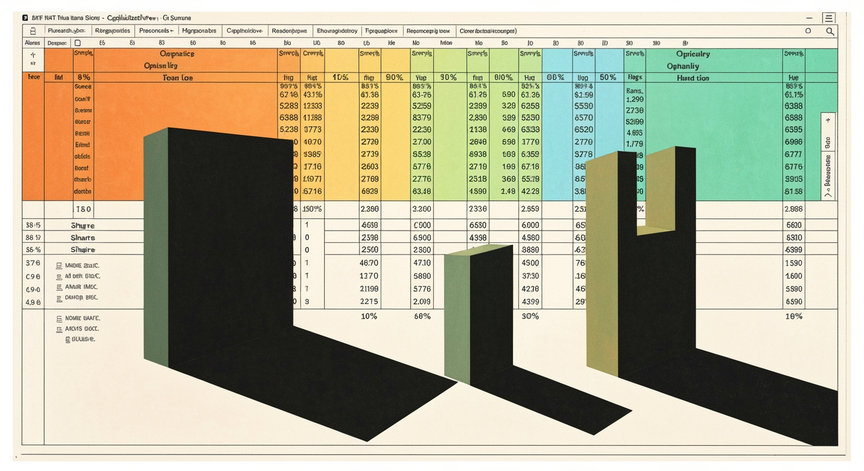Image resolution: width=864 pixels, height=471 pixels.
Task: Open the "Ehovragidstroy" menu
Action: pyautogui.click(x=337, y=31)
